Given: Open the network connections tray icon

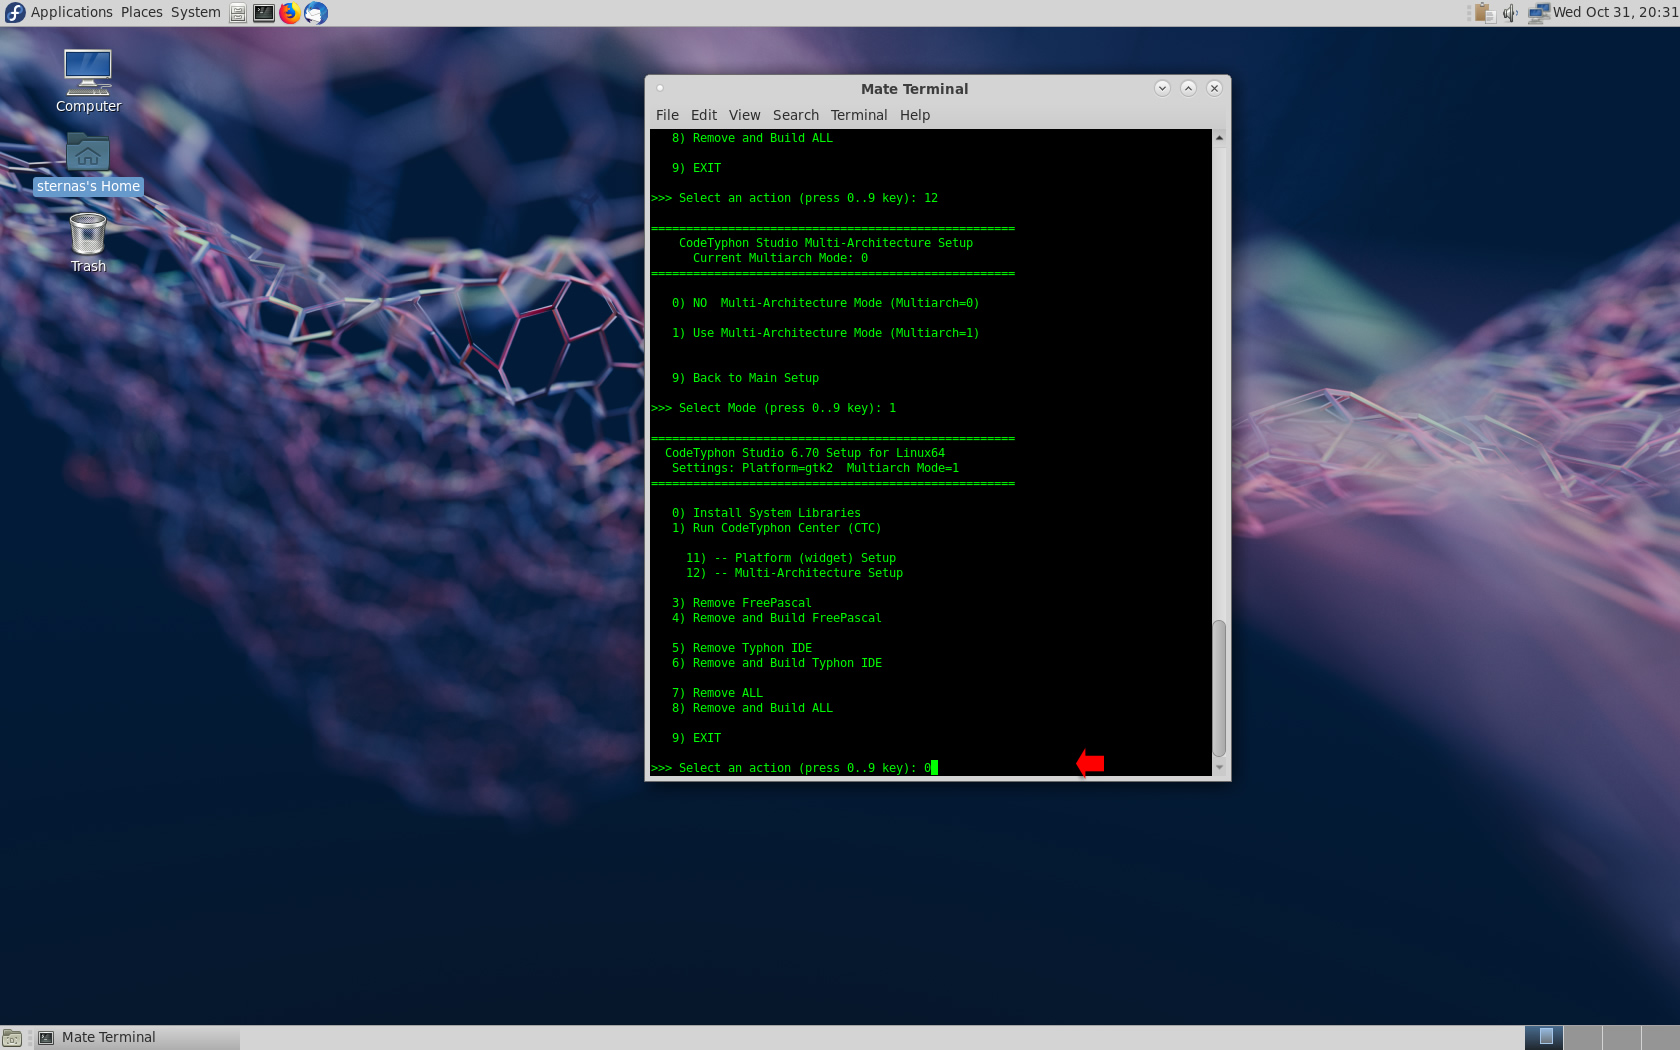Looking at the screenshot, I should tap(1539, 13).
